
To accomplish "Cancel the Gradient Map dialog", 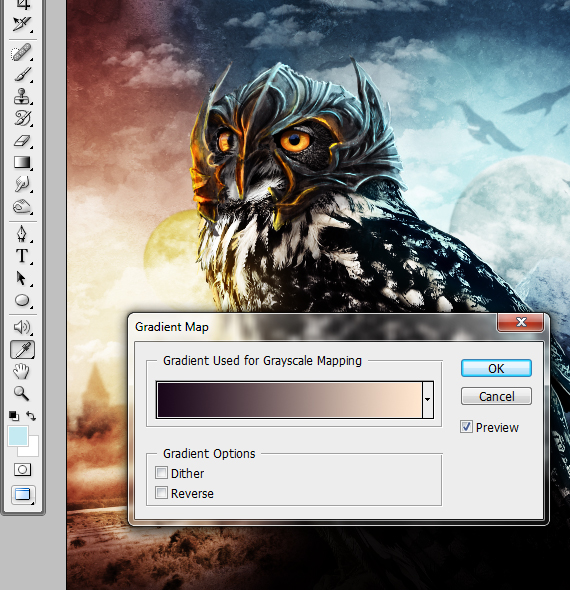I will click(x=496, y=396).
